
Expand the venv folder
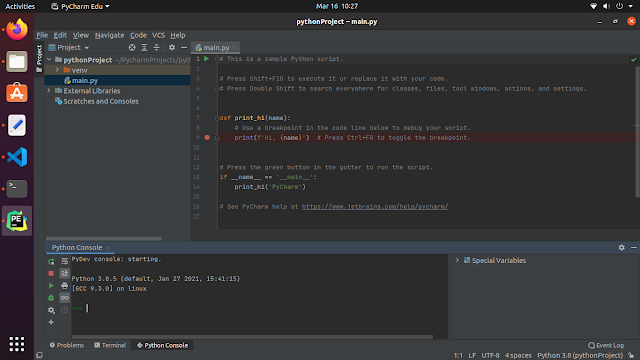(57, 70)
